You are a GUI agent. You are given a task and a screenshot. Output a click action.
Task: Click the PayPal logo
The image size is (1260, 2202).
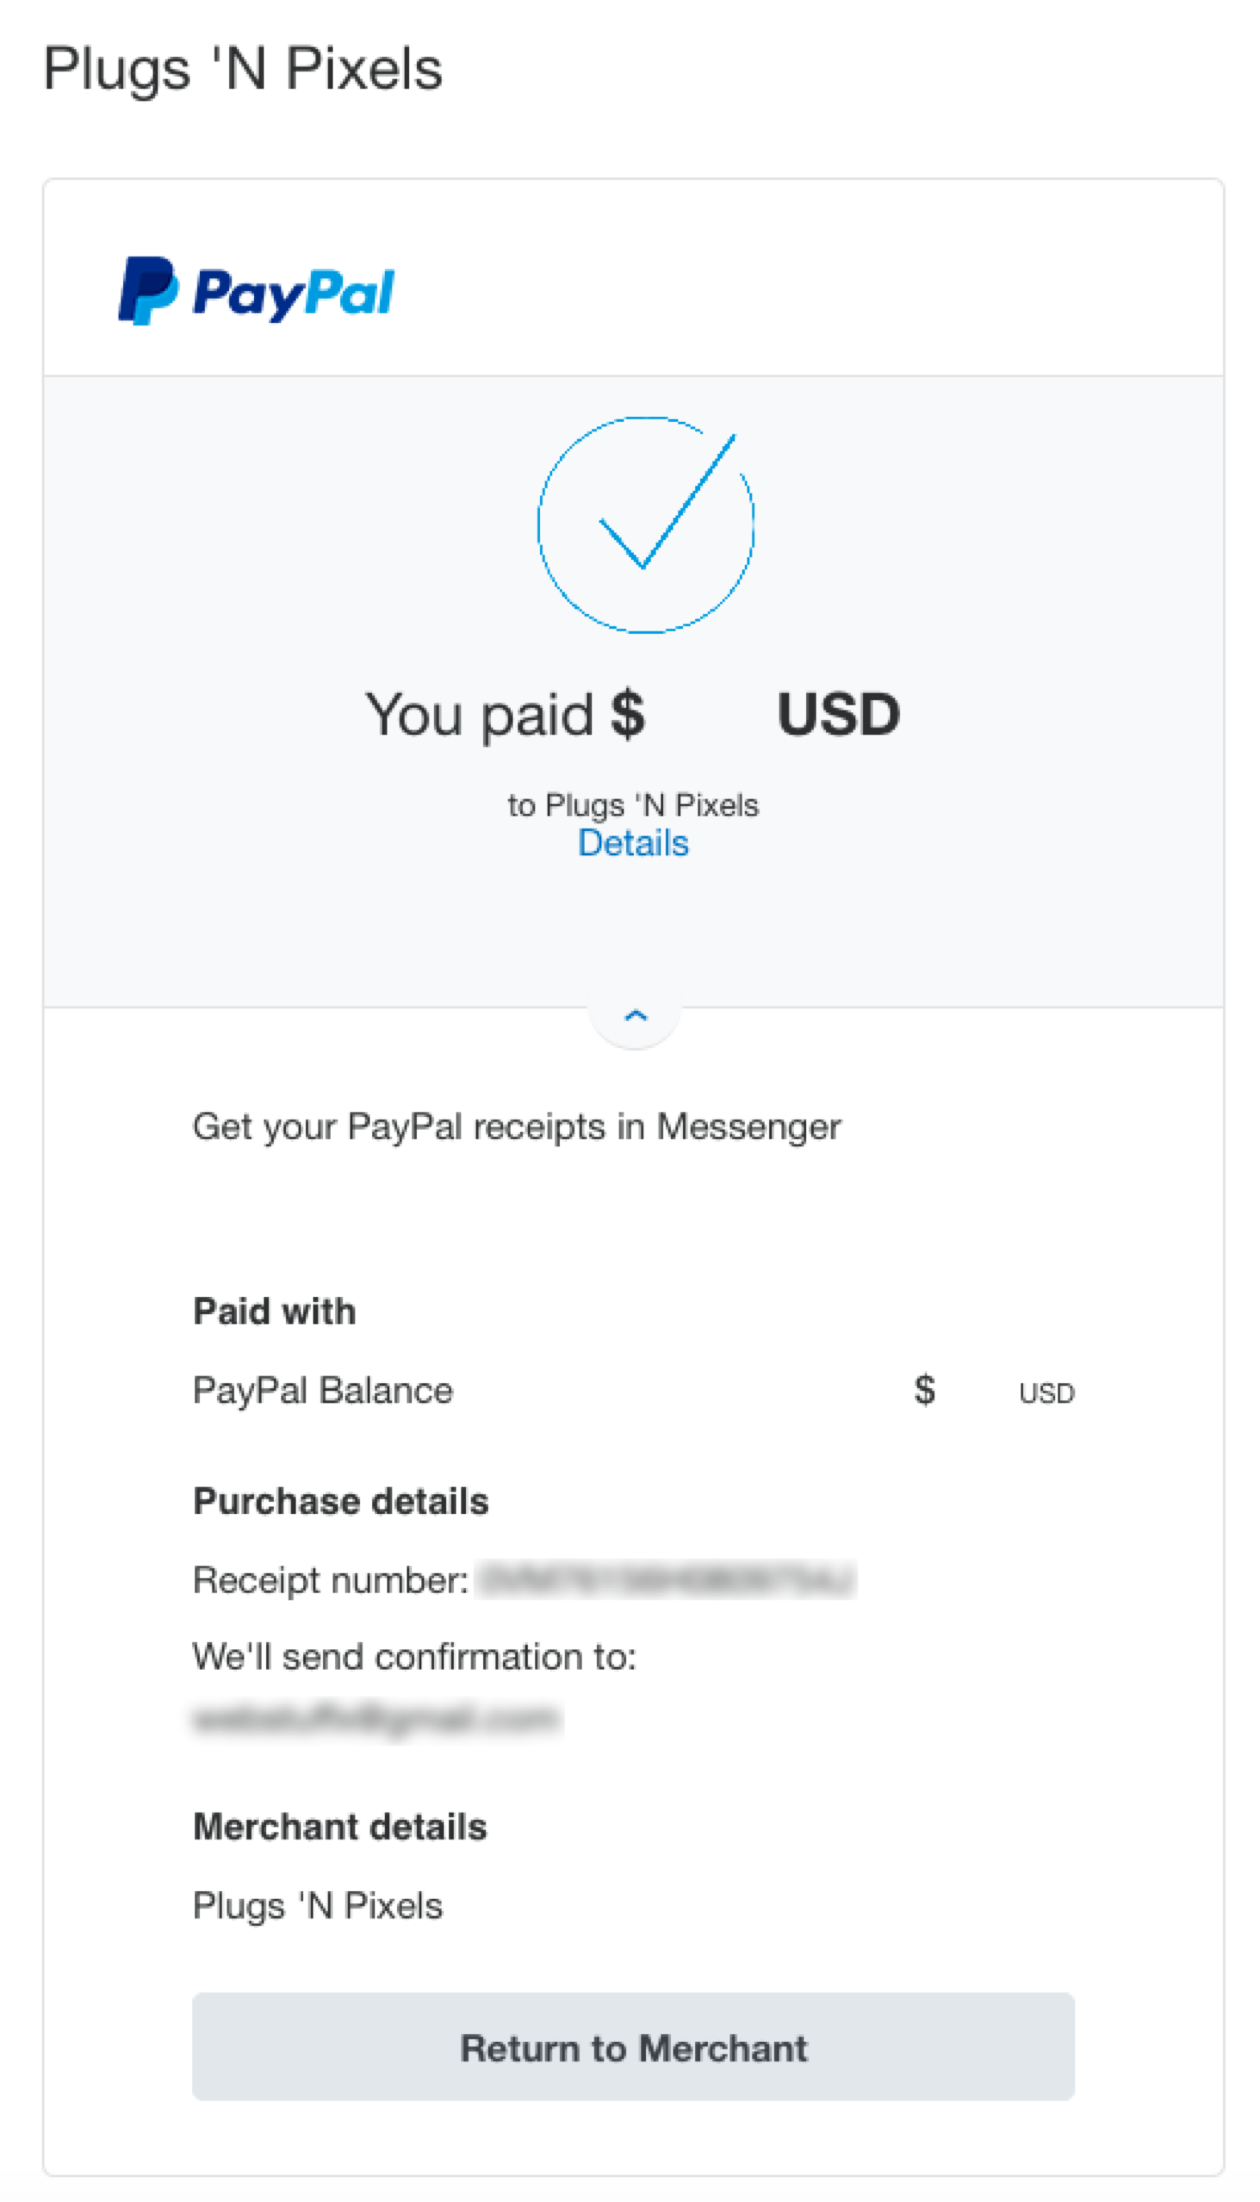click(256, 291)
